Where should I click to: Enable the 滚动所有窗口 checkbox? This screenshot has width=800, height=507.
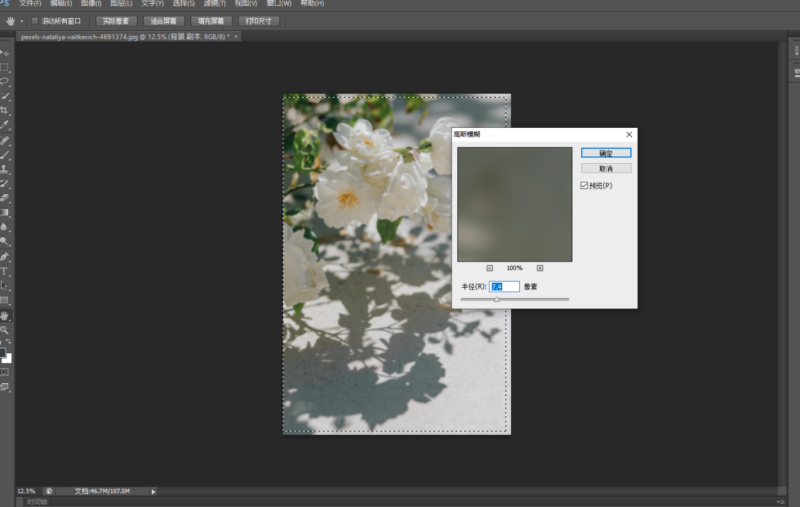[35, 20]
